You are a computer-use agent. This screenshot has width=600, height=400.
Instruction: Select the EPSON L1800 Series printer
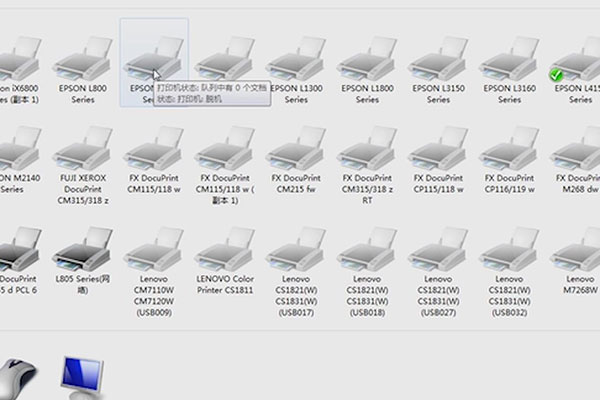pos(367,60)
